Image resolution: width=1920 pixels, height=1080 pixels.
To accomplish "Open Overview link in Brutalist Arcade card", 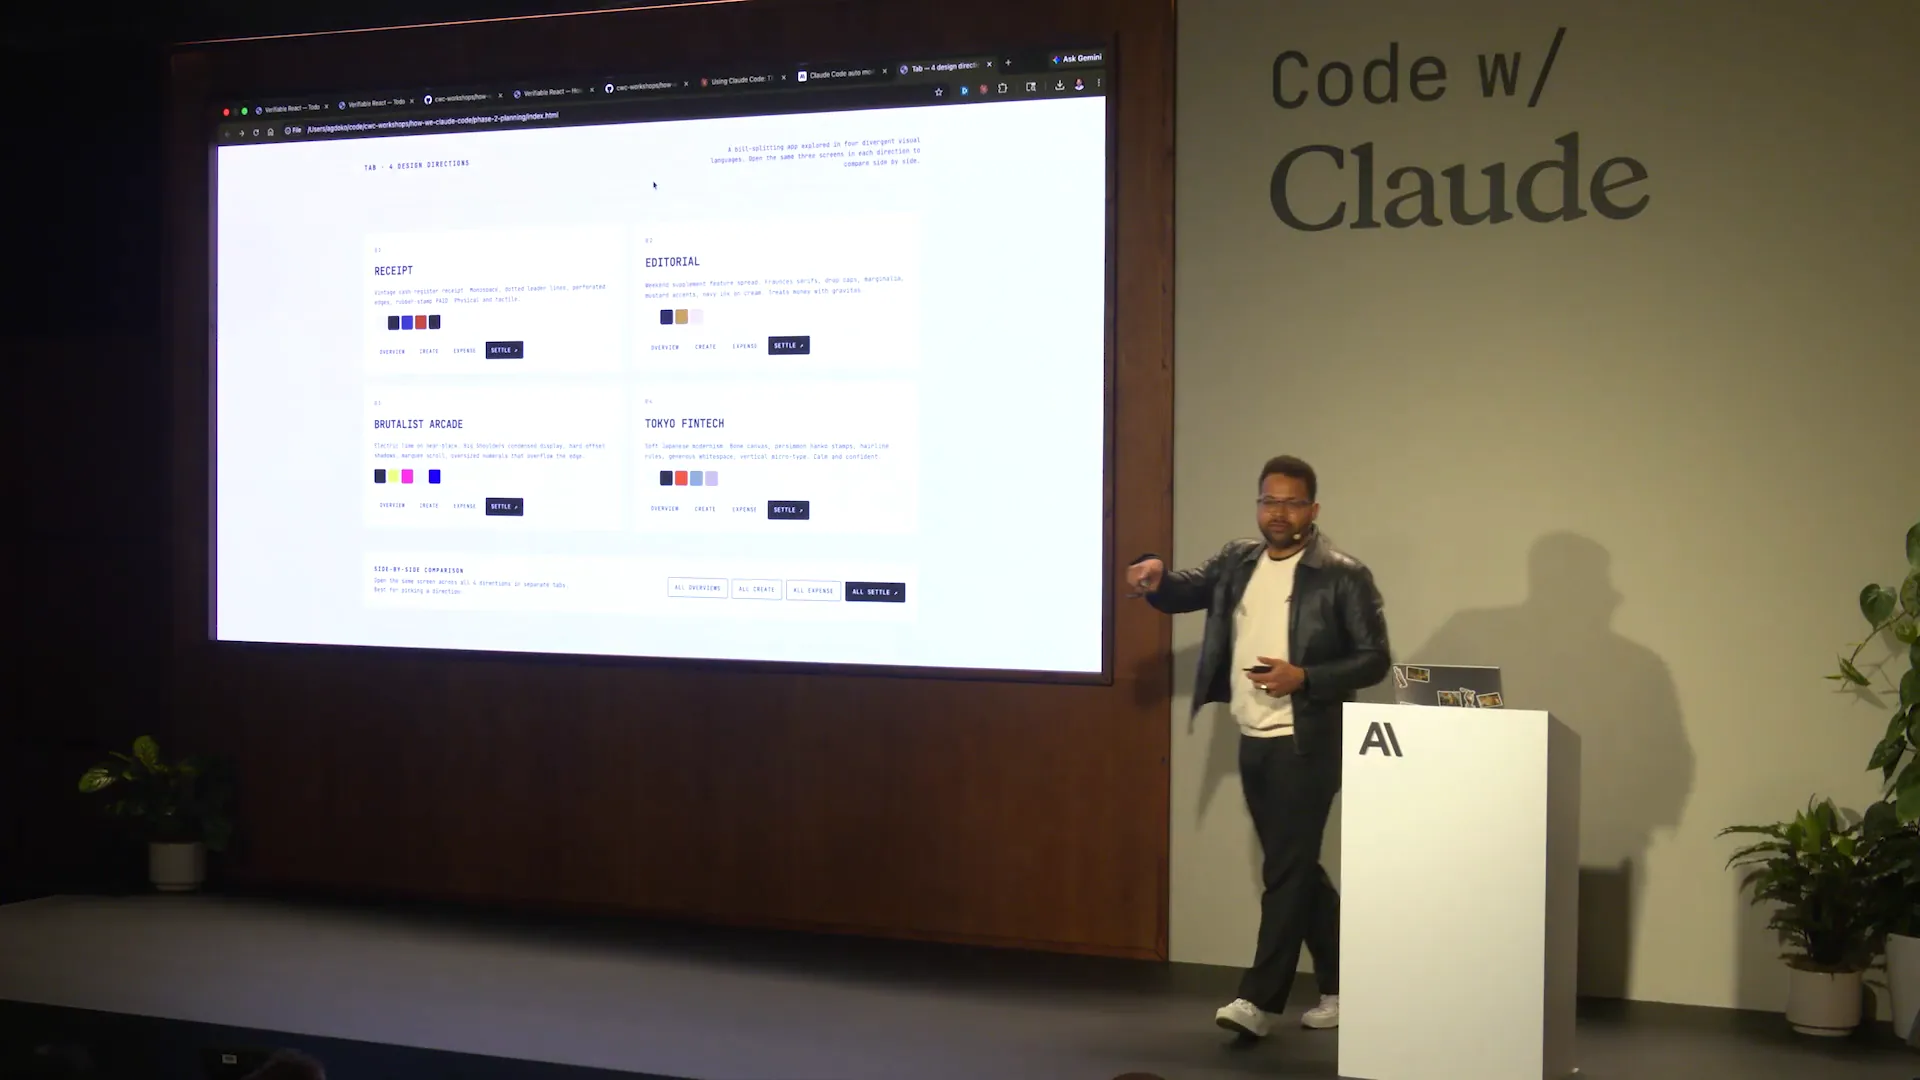I will click(x=392, y=505).
